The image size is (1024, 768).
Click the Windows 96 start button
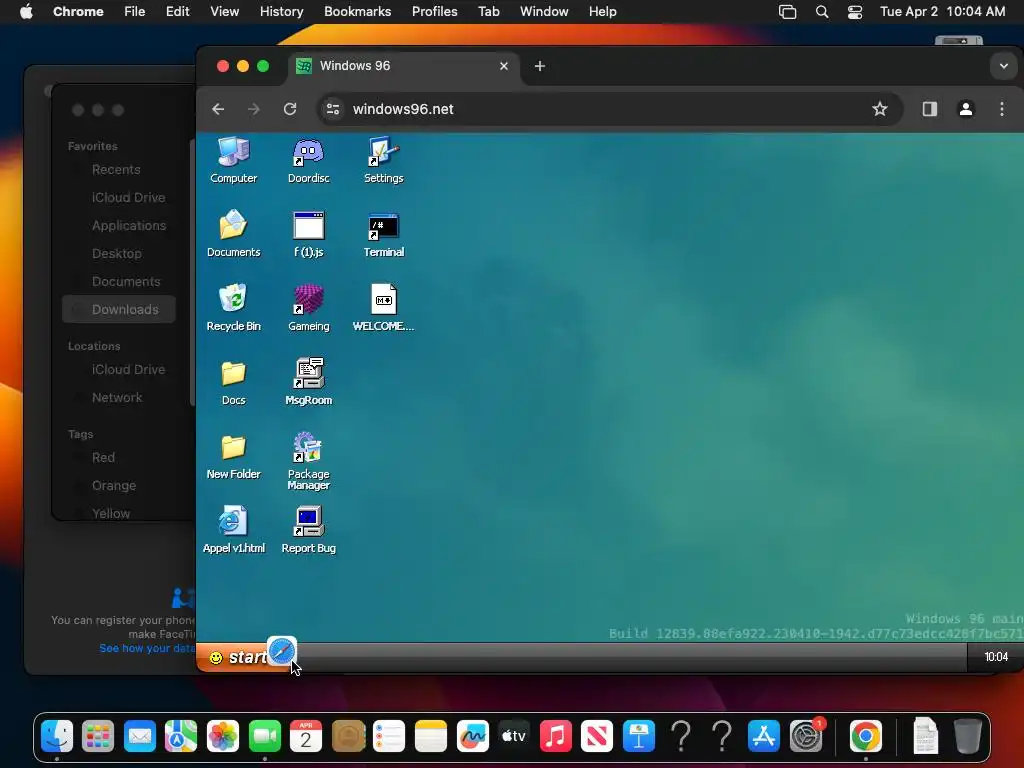237,657
